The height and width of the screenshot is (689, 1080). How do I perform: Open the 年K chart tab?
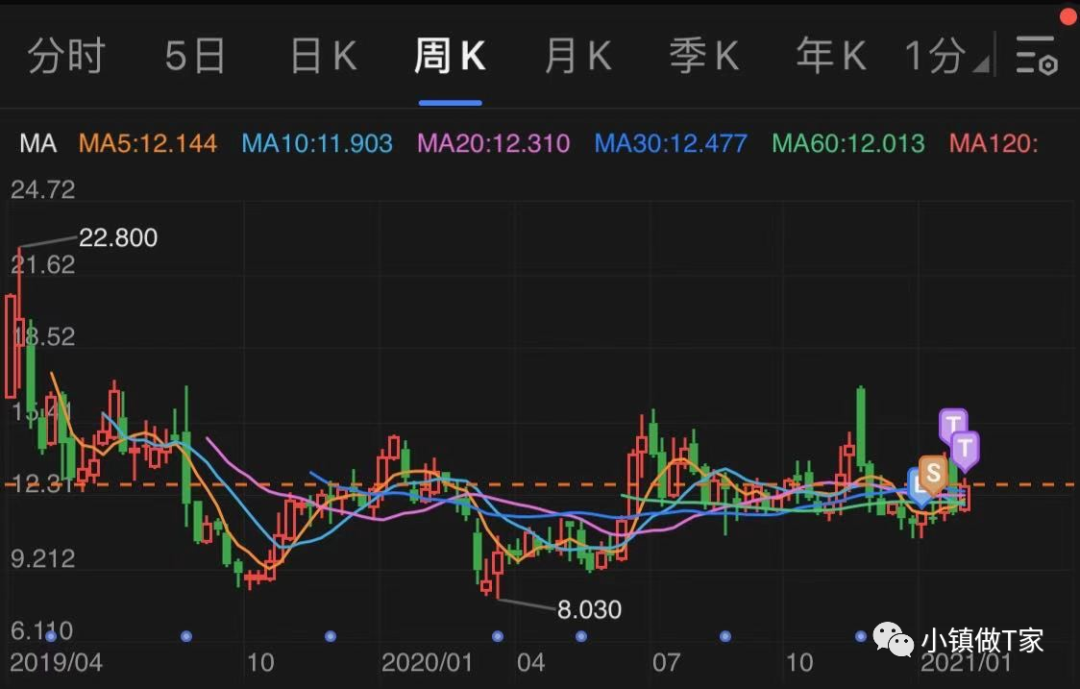coord(831,56)
